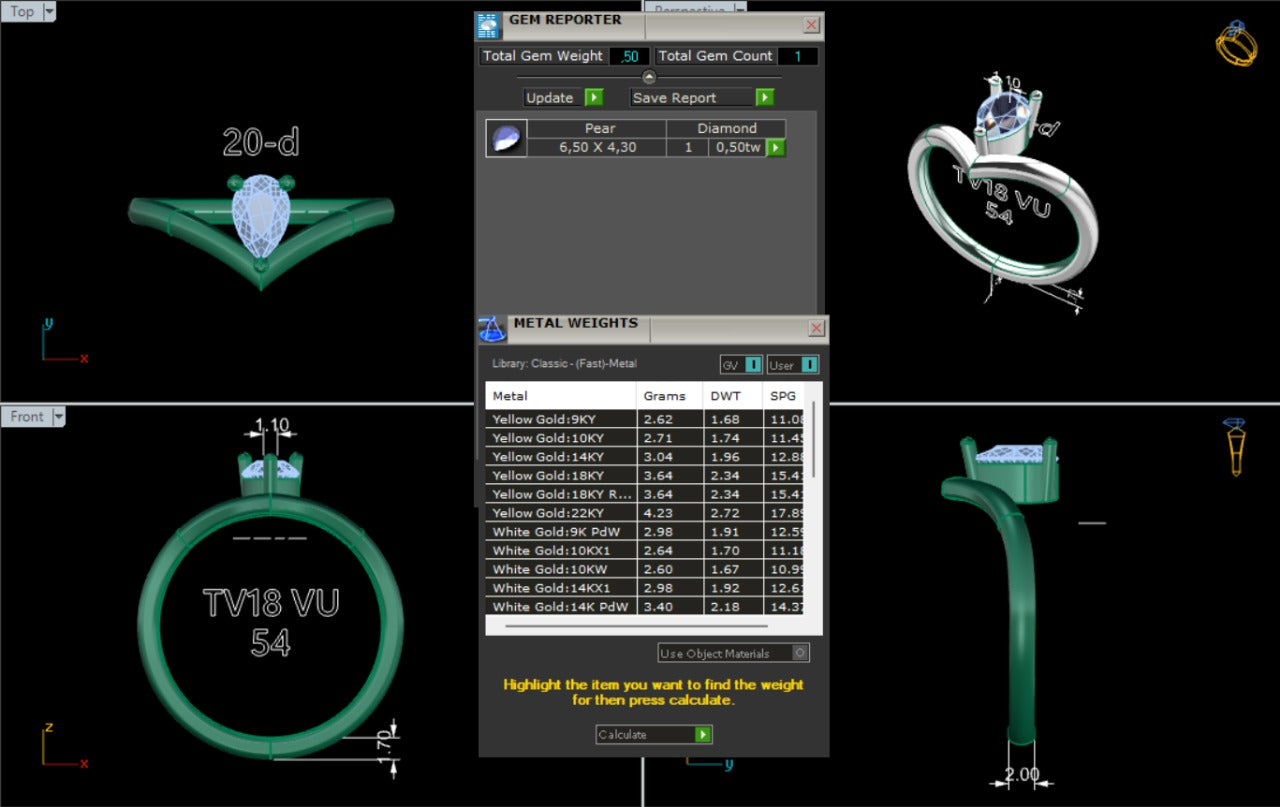
Task: Click the horizontal scrollbar under metal list
Action: pyautogui.click(x=636, y=626)
